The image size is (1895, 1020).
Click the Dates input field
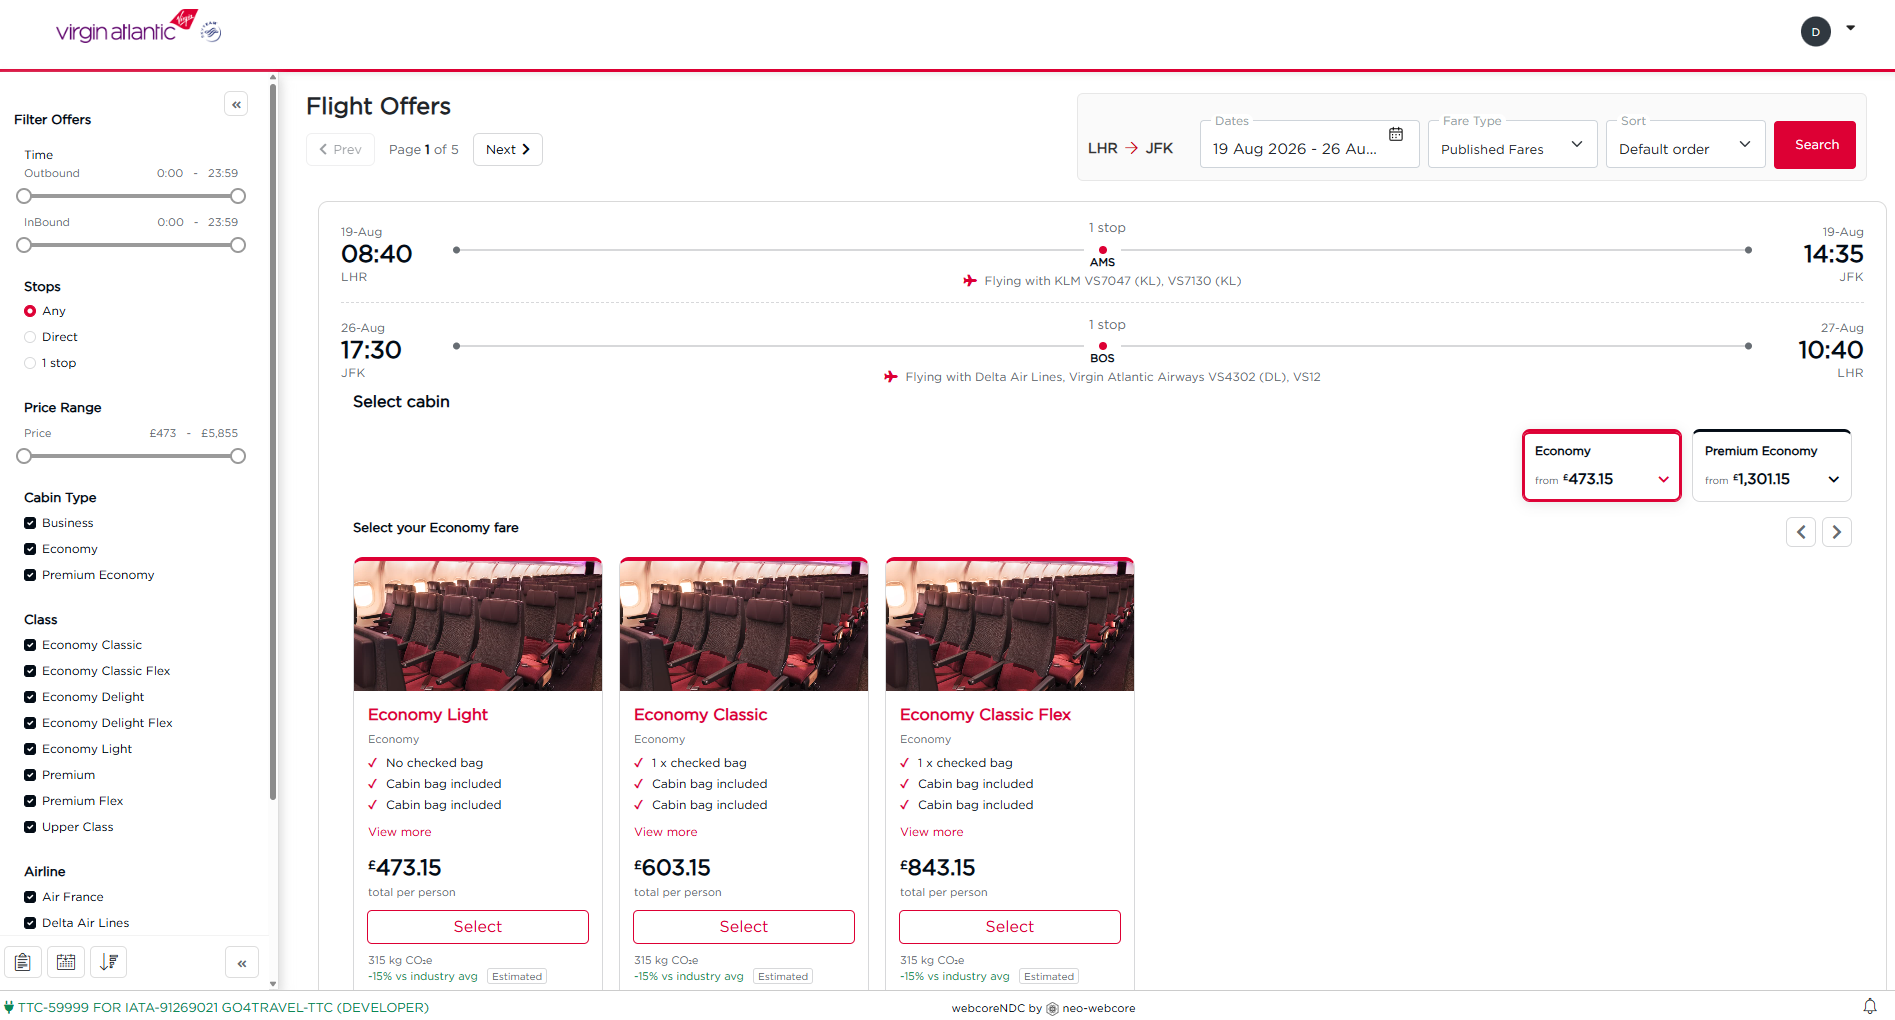pos(1309,145)
